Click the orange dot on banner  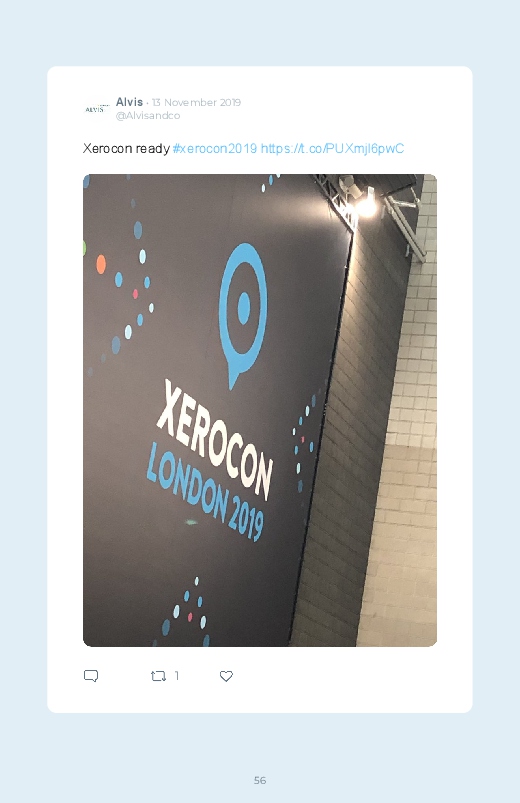101,264
